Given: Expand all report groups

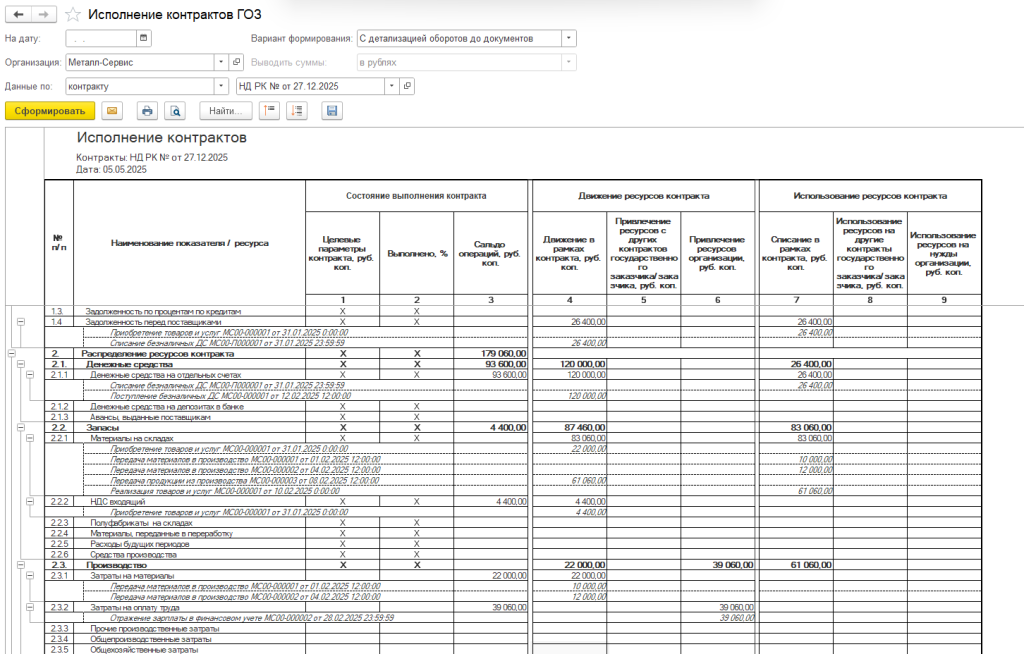Looking at the screenshot, I should (x=297, y=111).
